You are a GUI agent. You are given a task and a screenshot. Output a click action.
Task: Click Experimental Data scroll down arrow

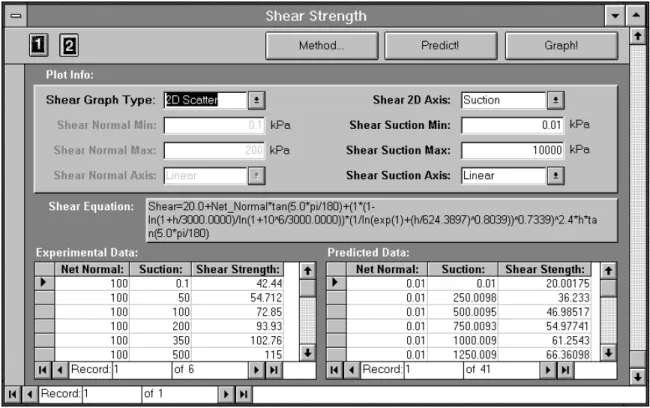click(307, 353)
